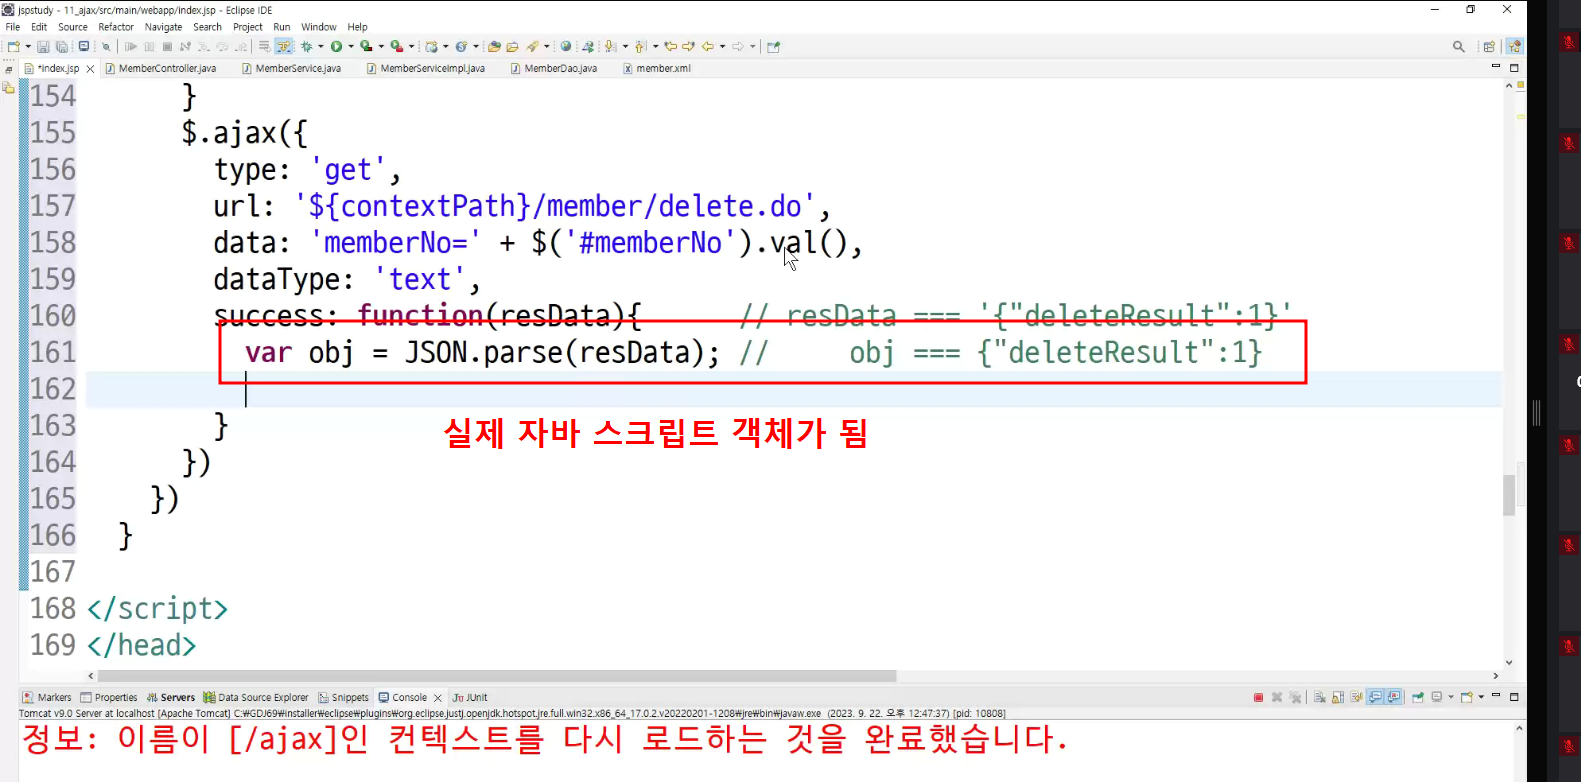Click the Pin Console icon
This screenshot has width=1581, height=782.
pyautogui.click(x=1418, y=698)
